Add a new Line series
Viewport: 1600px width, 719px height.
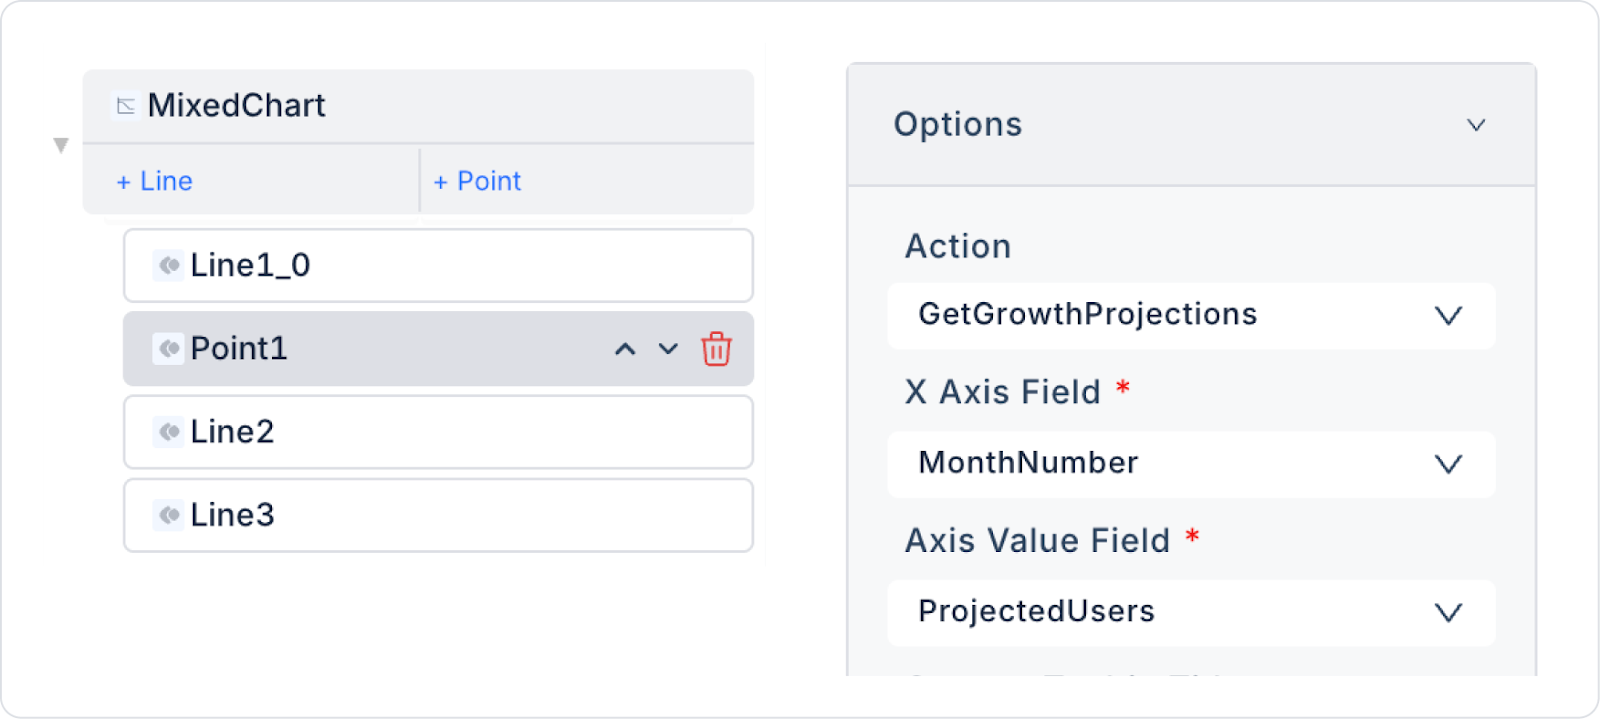155,181
